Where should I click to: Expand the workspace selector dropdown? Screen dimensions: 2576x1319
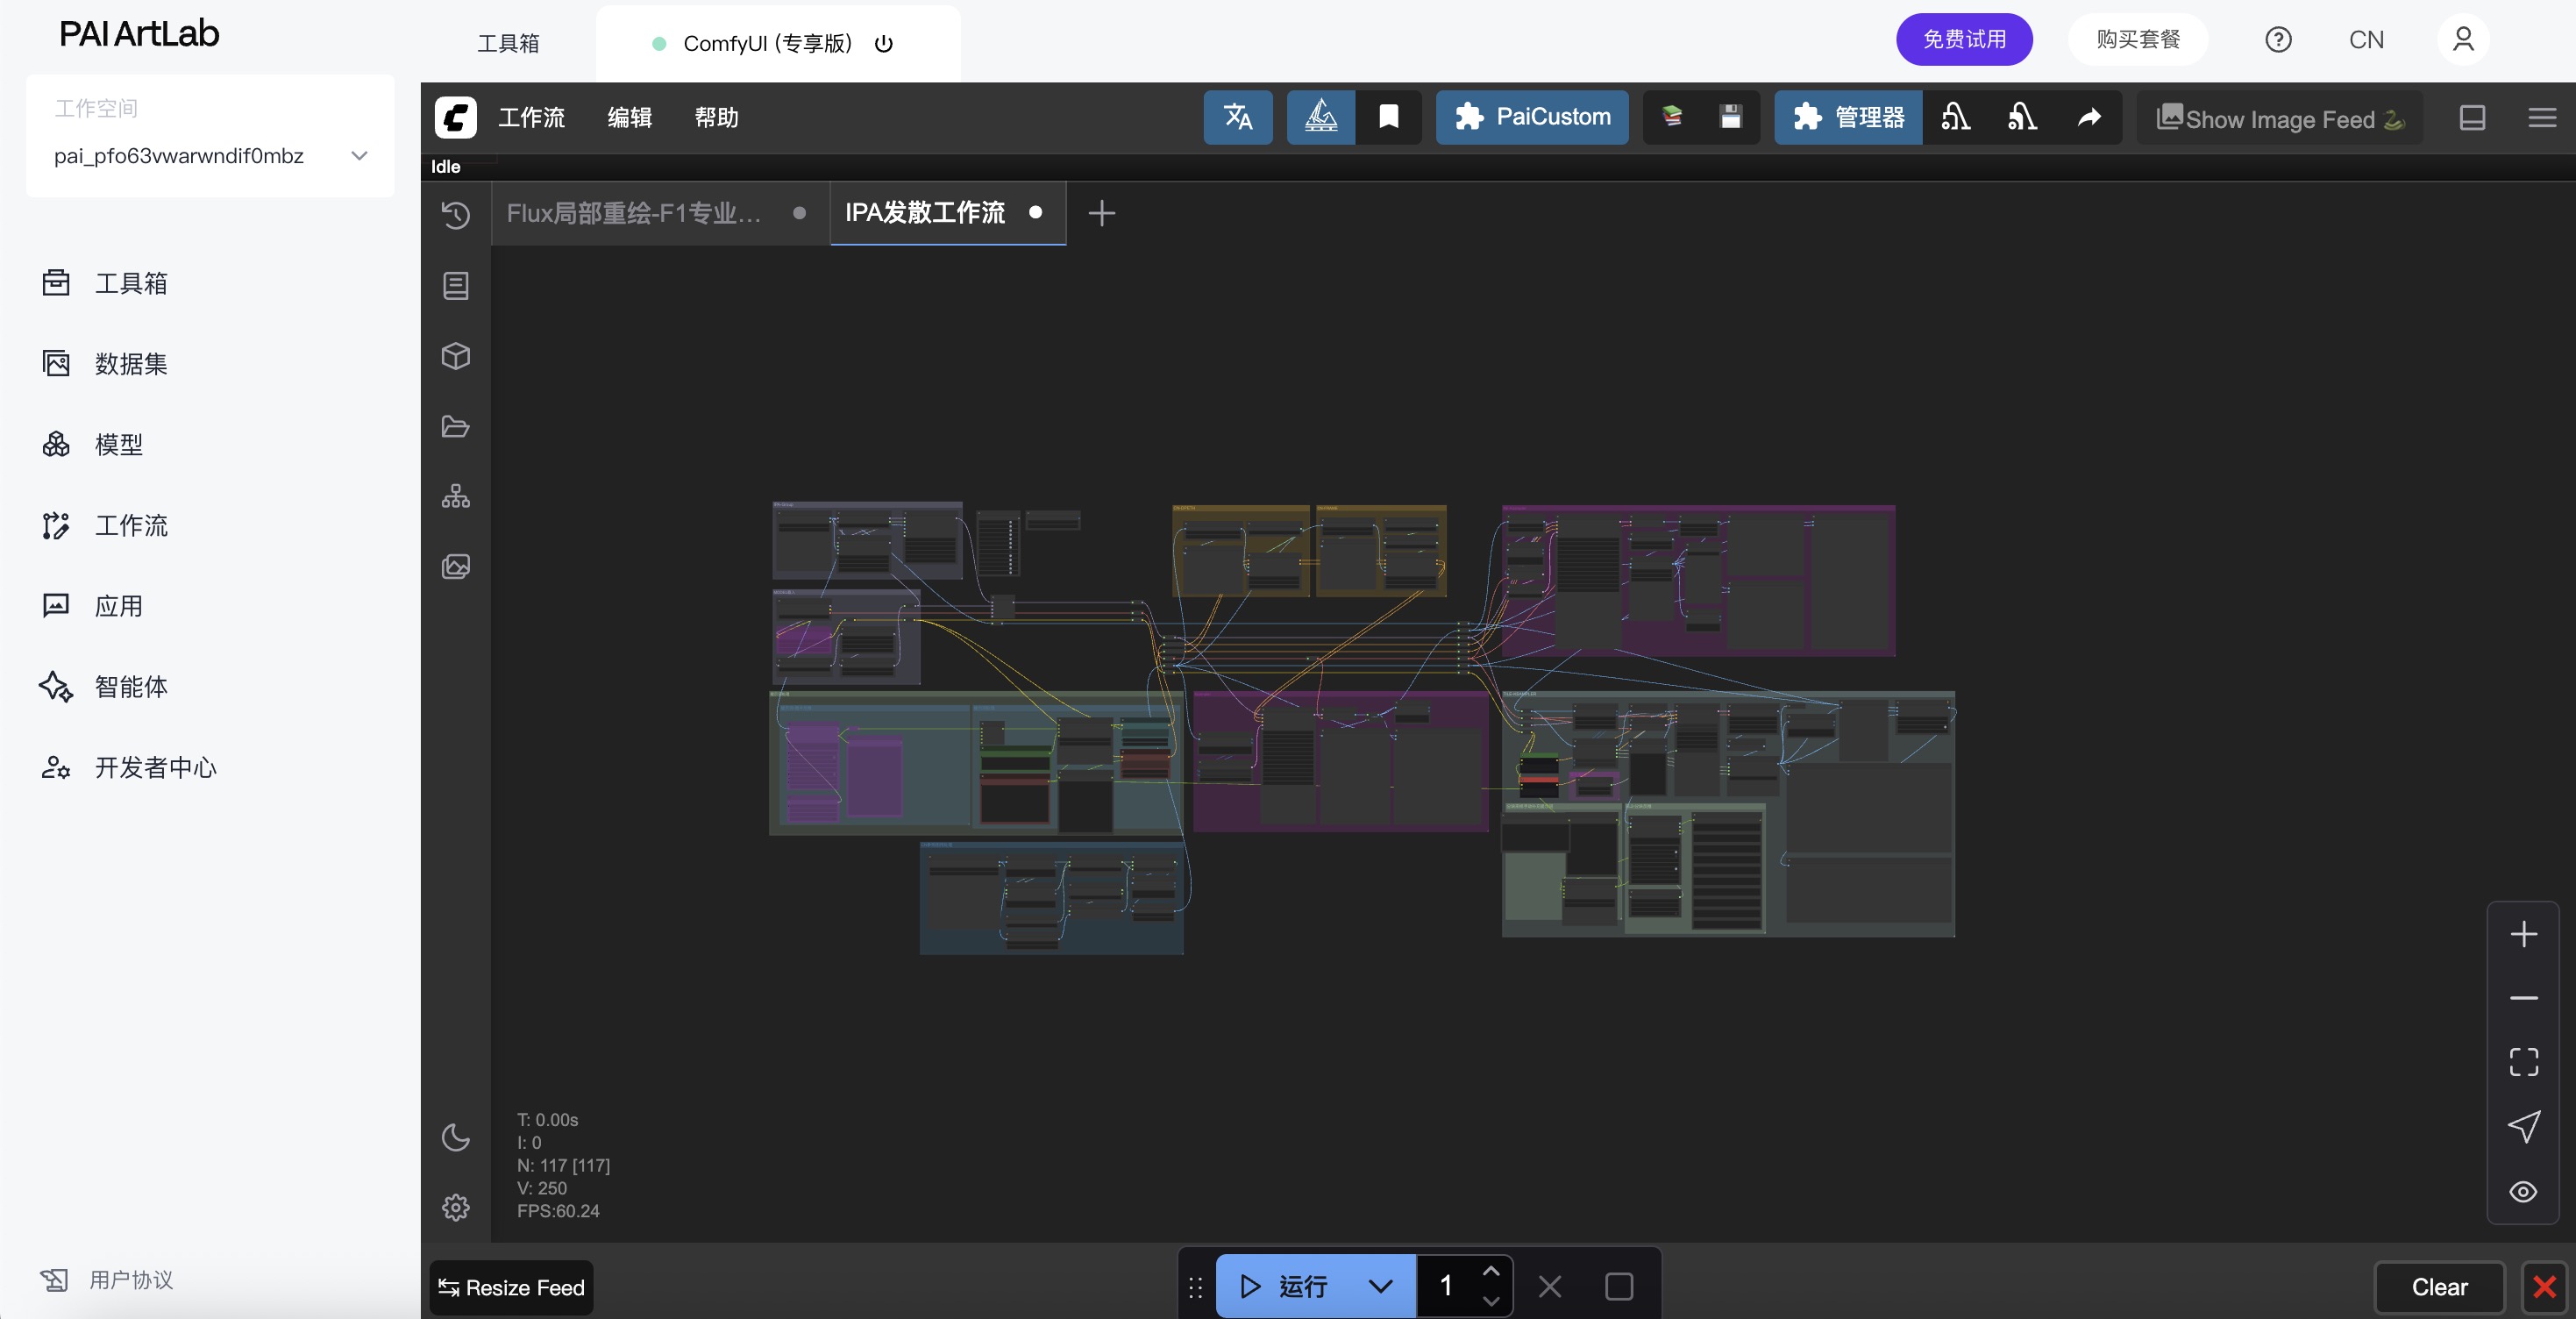point(359,156)
